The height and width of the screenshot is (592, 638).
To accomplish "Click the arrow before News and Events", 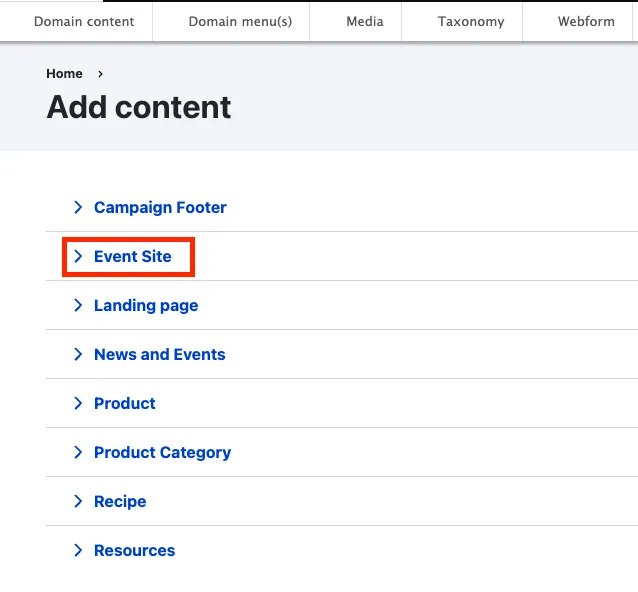I will tap(78, 354).
